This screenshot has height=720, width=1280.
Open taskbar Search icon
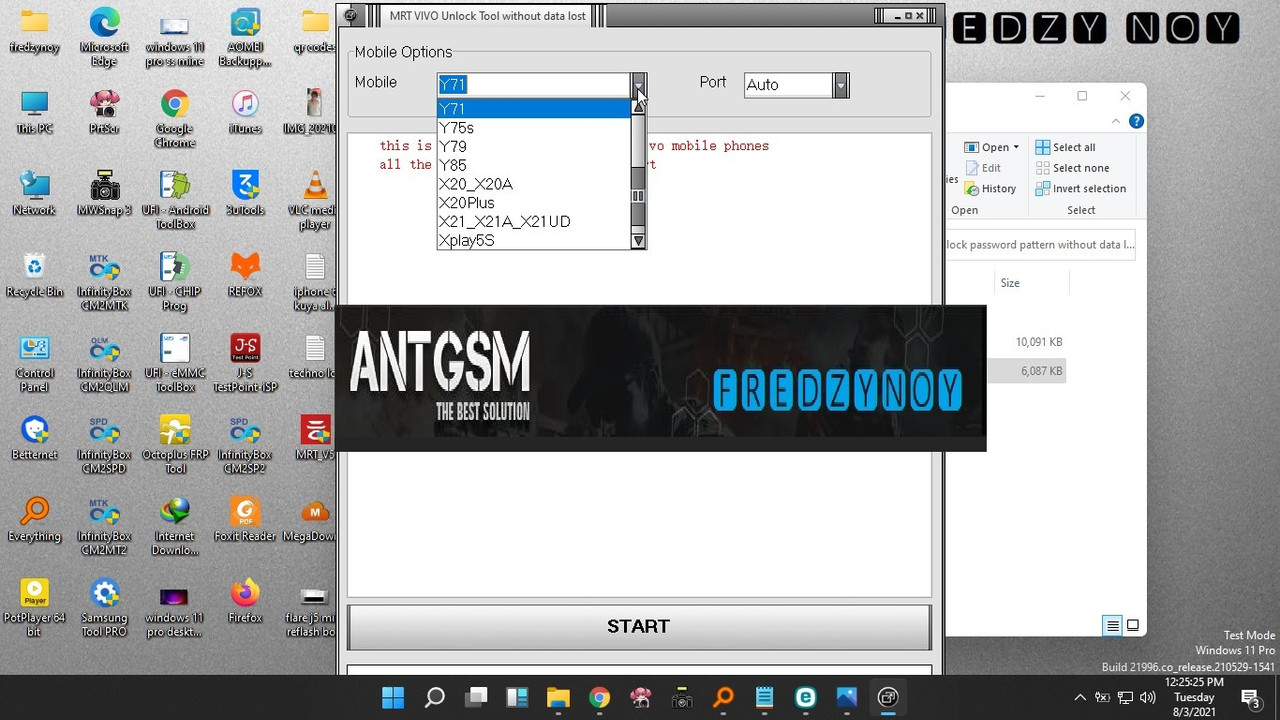(x=435, y=698)
